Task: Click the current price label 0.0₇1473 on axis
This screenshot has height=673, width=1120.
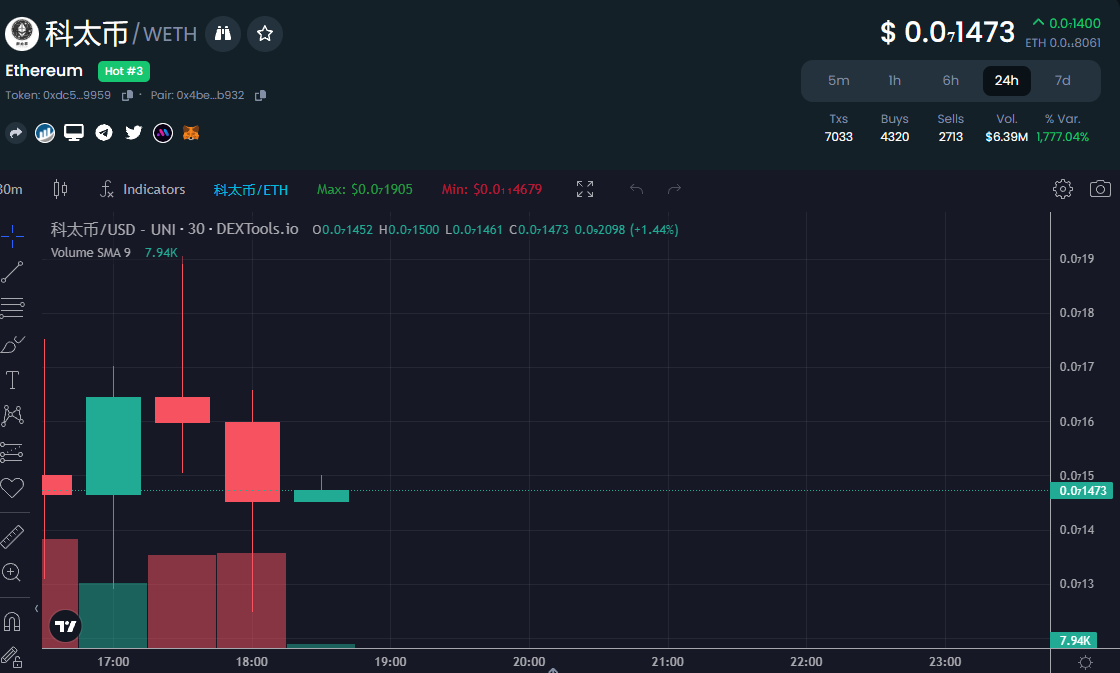Action: 1082,491
